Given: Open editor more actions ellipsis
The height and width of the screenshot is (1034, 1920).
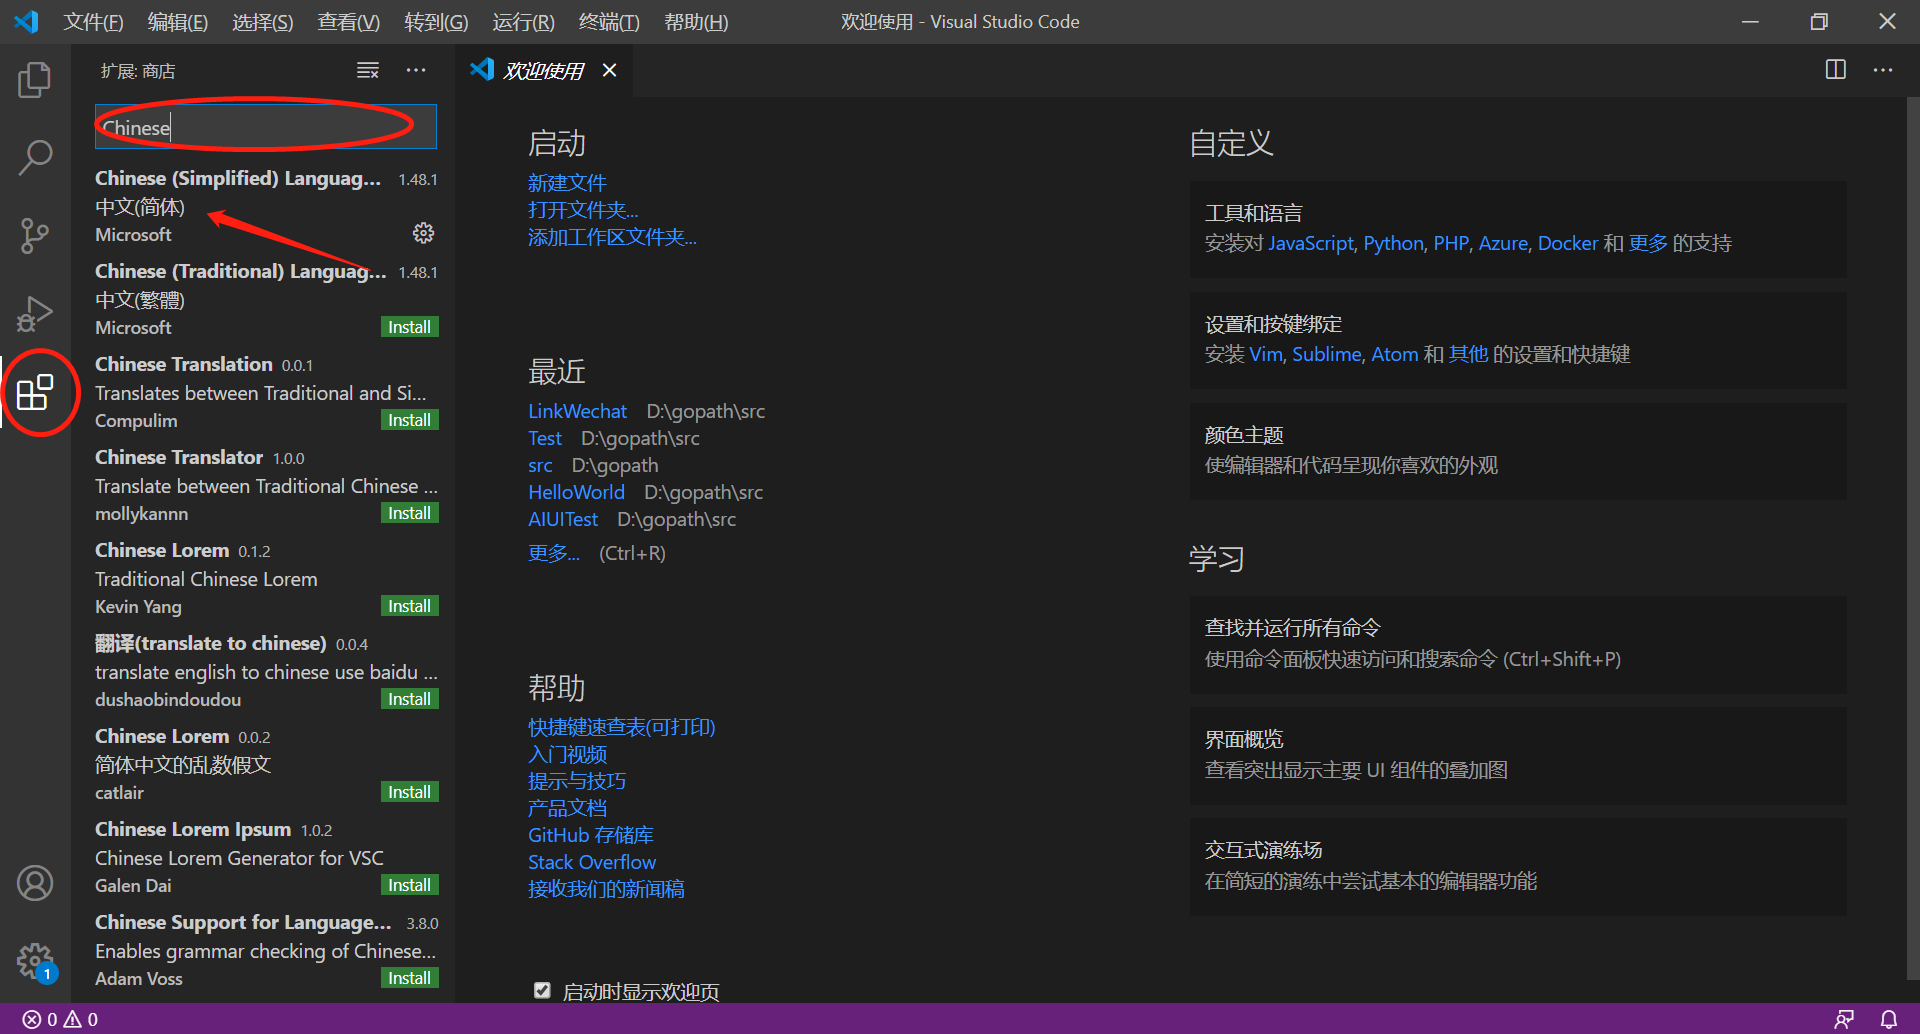Looking at the screenshot, I should [1883, 70].
